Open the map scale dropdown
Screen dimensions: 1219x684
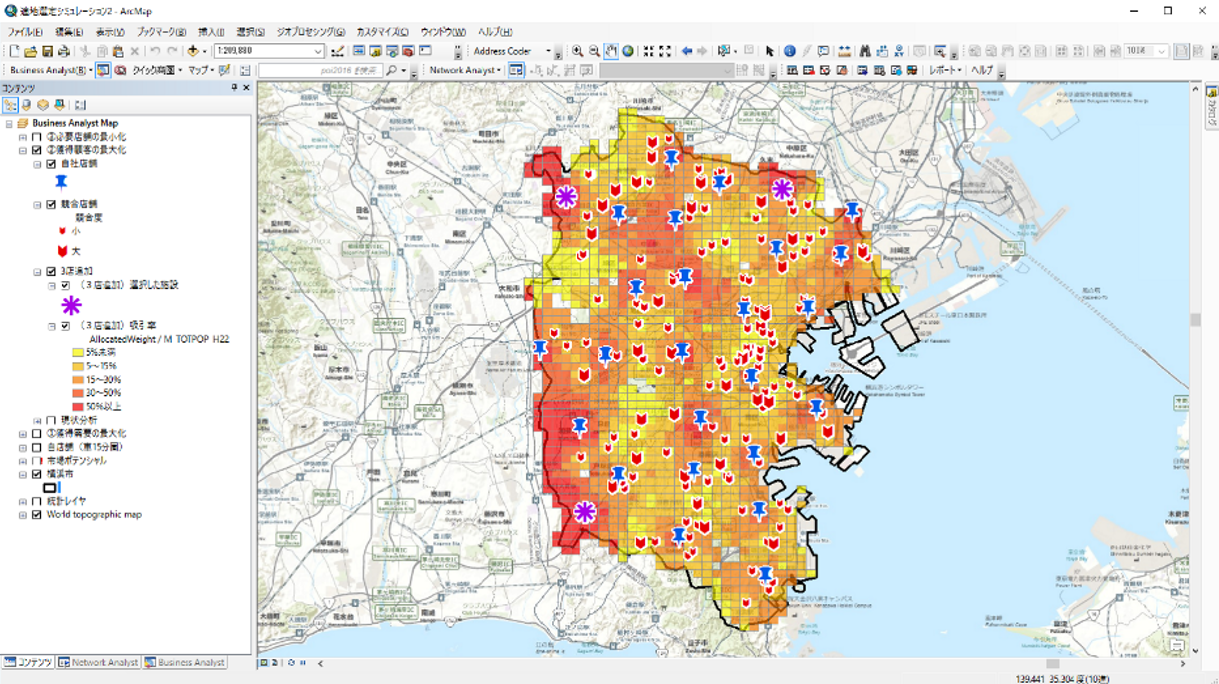point(318,52)
